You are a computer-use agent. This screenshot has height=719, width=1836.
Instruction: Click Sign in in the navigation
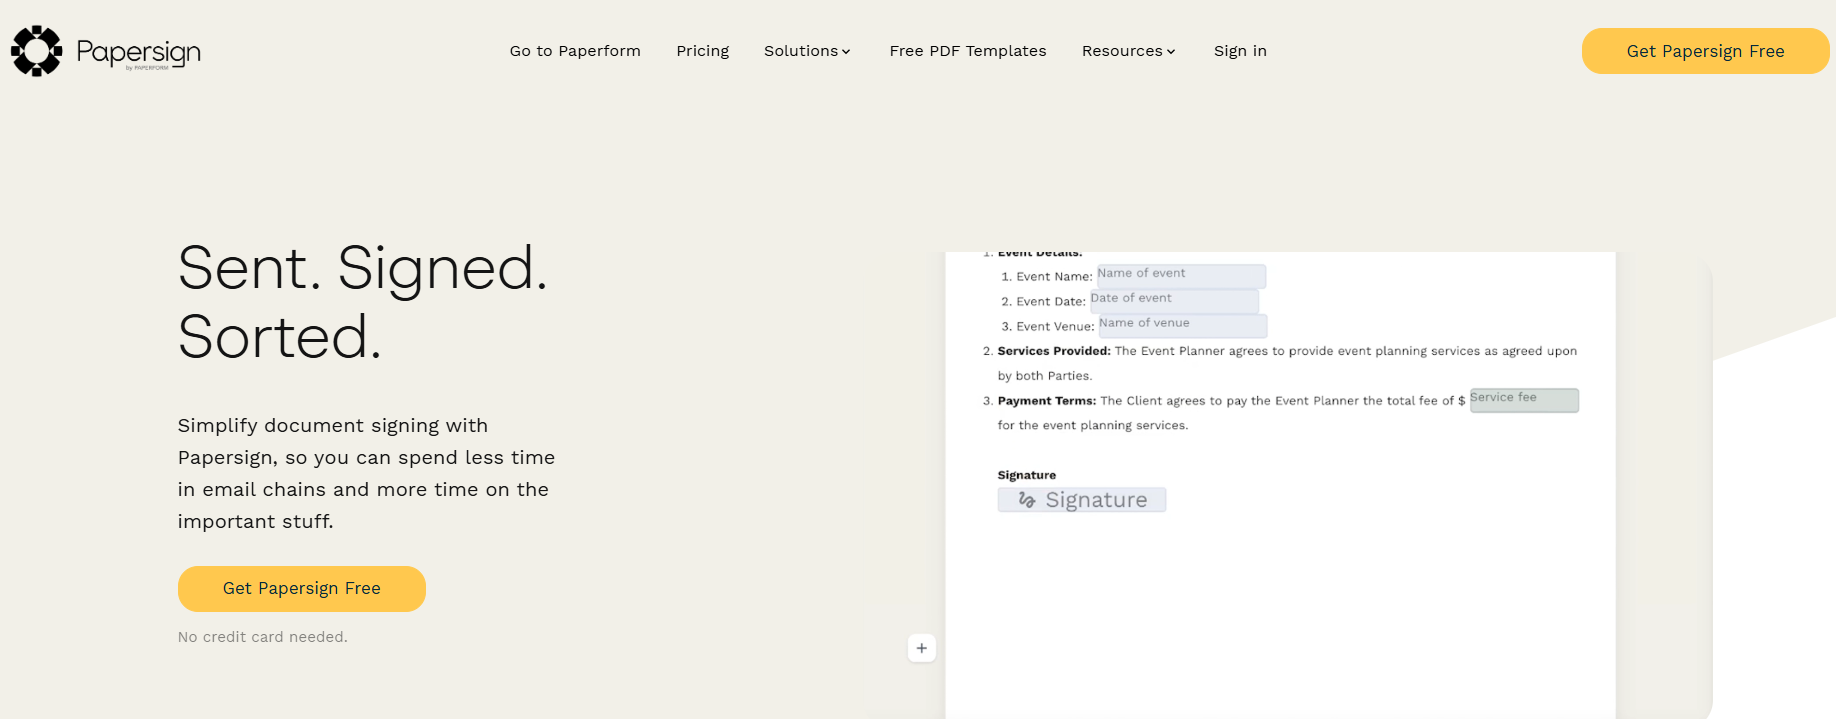pyautogui.click(x=1240, y=51)
